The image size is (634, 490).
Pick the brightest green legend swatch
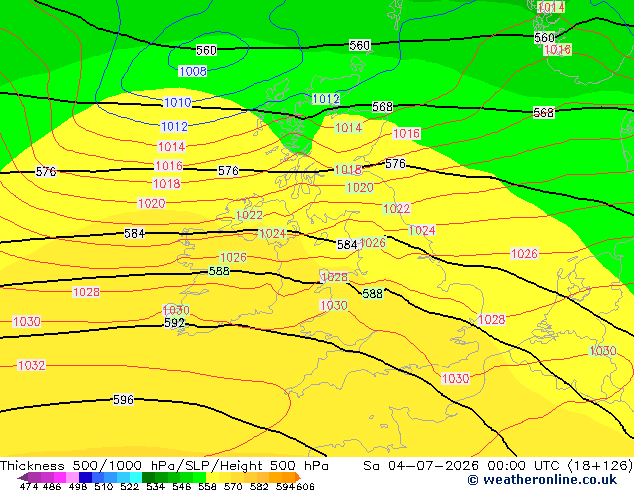click(199, 477)
